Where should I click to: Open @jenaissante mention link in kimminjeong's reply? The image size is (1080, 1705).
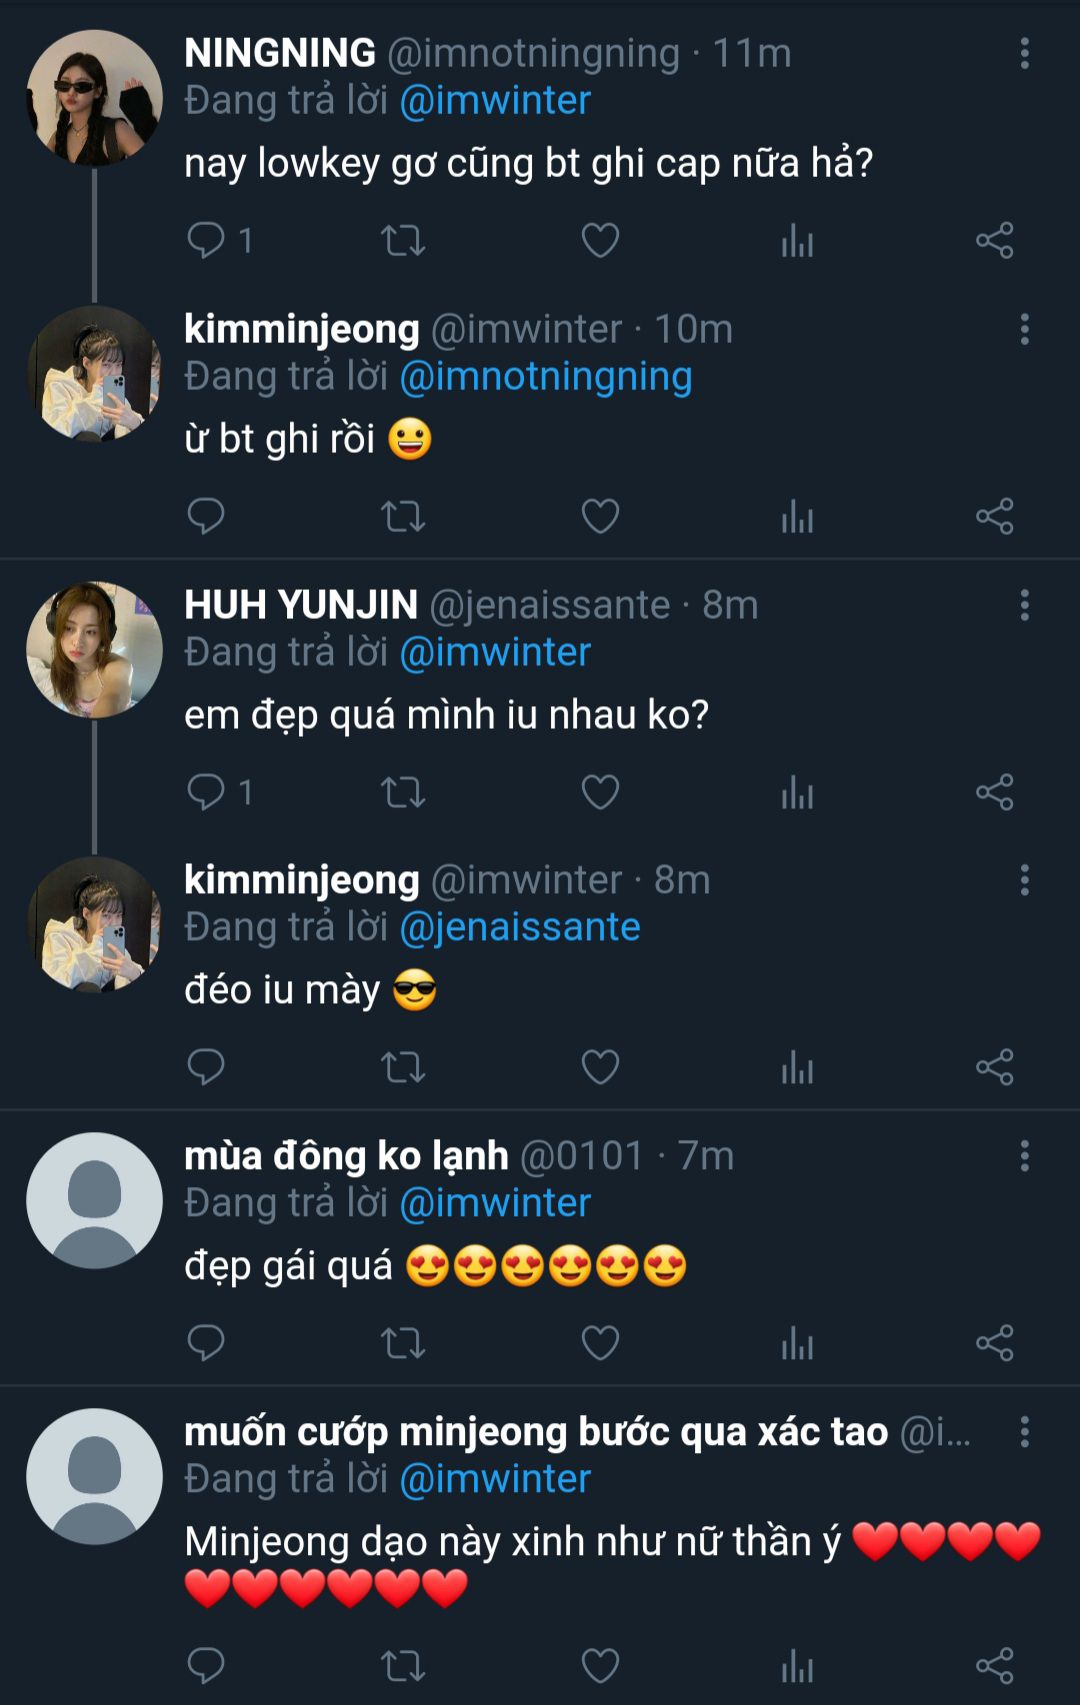(520, 928)
